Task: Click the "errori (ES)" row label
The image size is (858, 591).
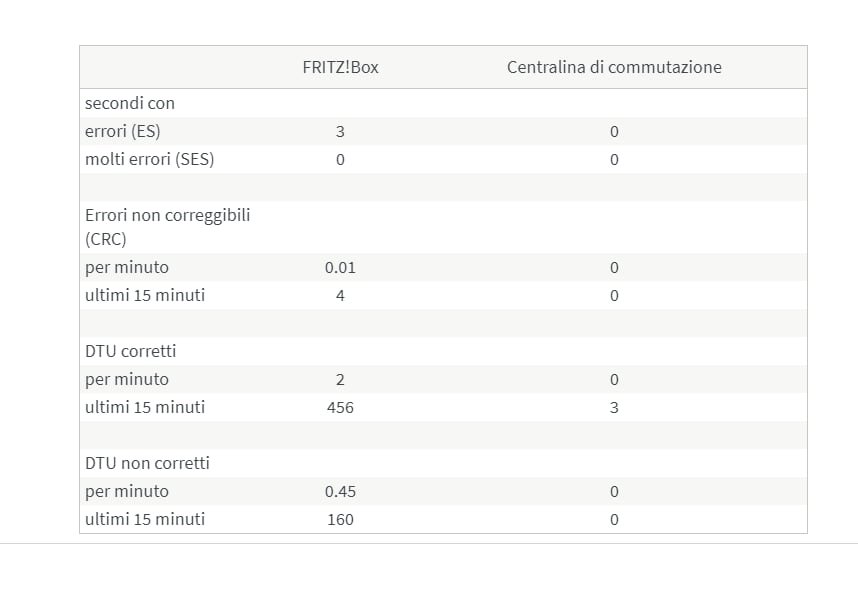Action: coord(123,131)
